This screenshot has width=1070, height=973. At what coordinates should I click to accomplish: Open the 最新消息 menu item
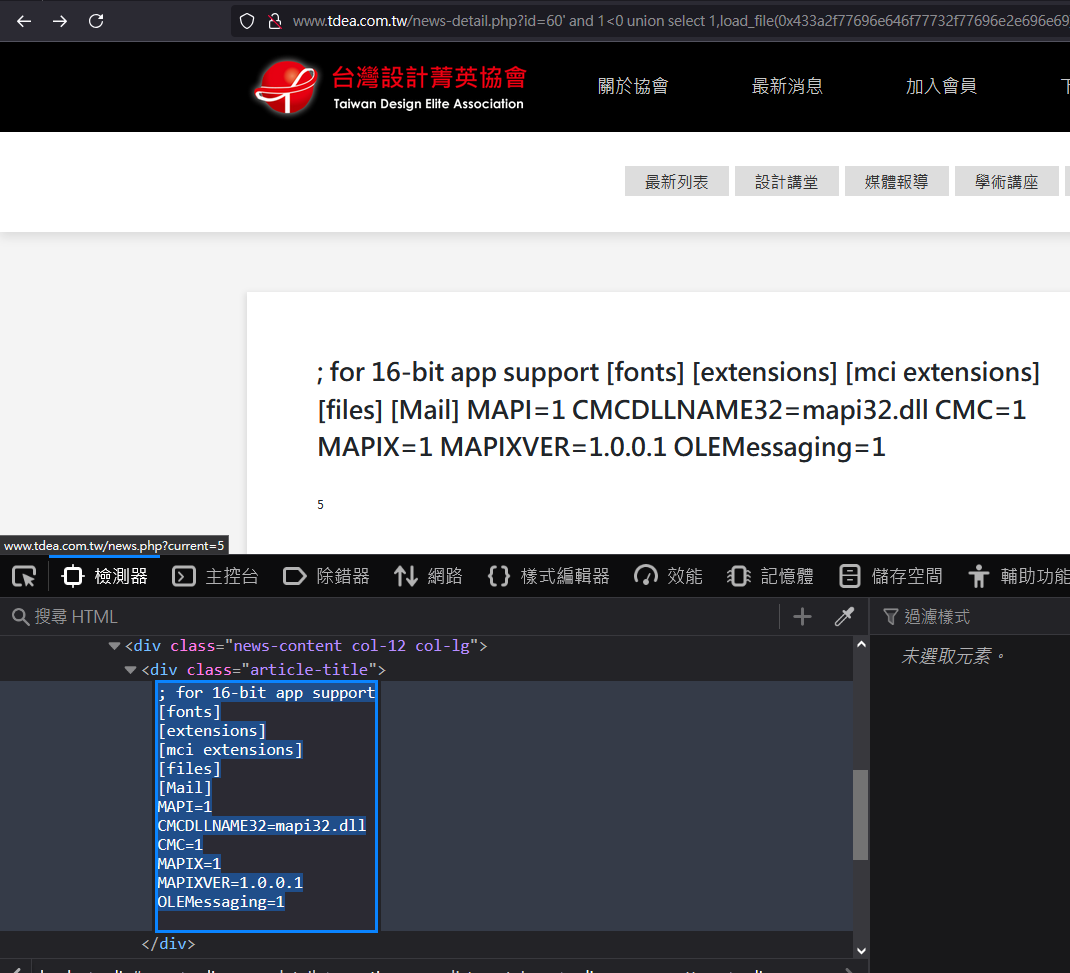(787, 86)
